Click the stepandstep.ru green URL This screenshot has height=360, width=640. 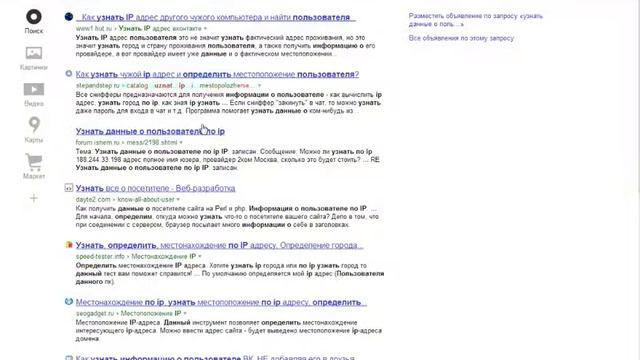point(98,86)
